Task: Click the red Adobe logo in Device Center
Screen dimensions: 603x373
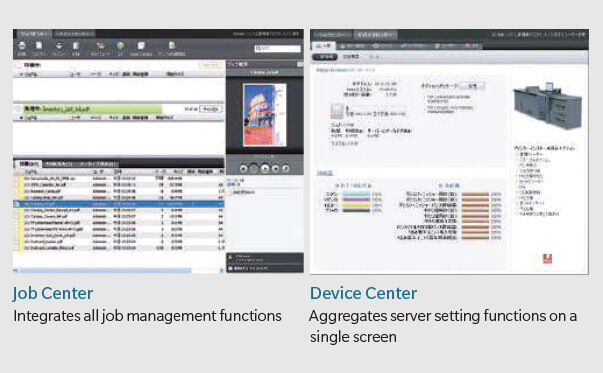Action: click(547, 259)
